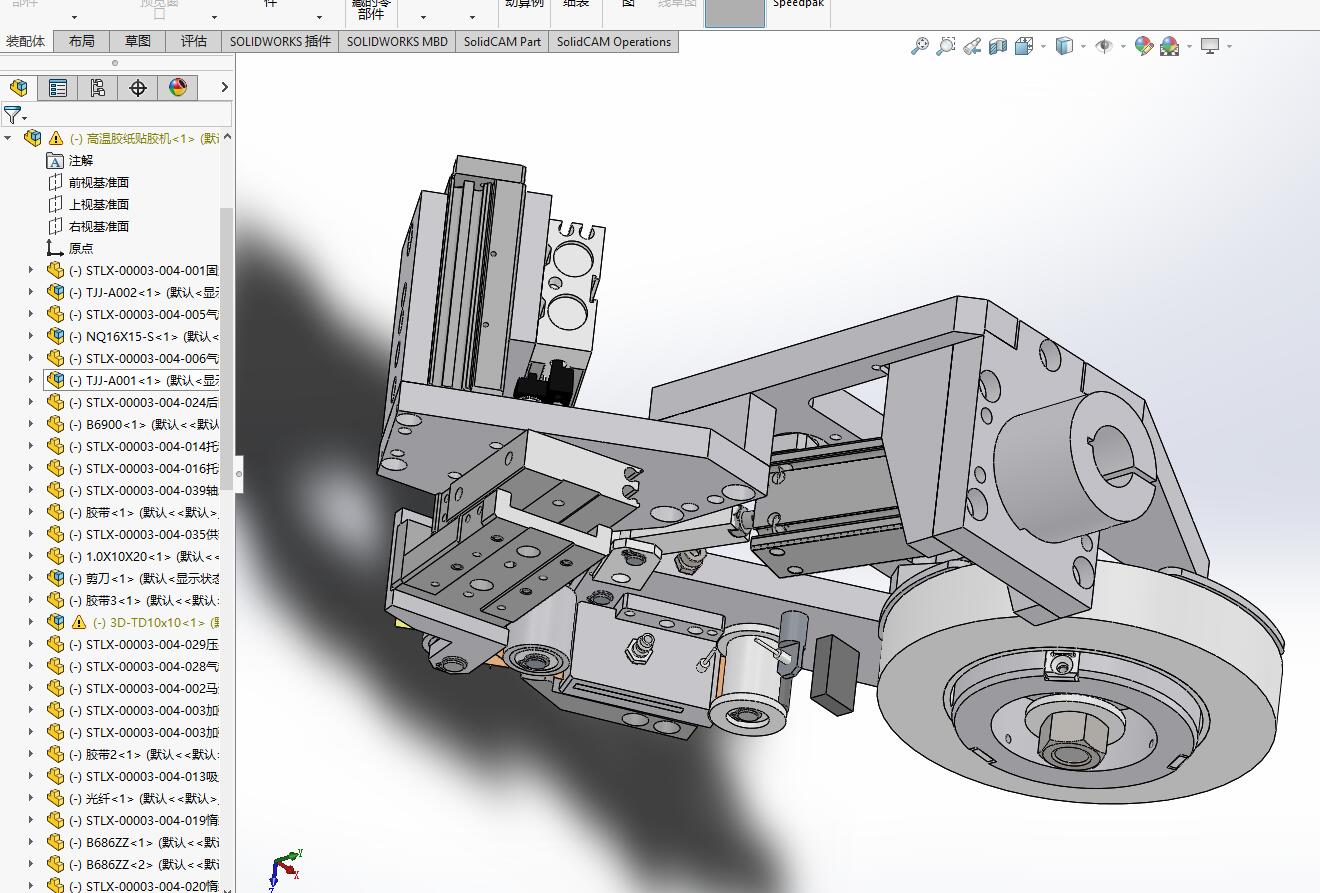Image resolution: width=1320 pixels, height=893 pixels.
Task: Click the Display Style cube icon
Action: point(1064,46)
